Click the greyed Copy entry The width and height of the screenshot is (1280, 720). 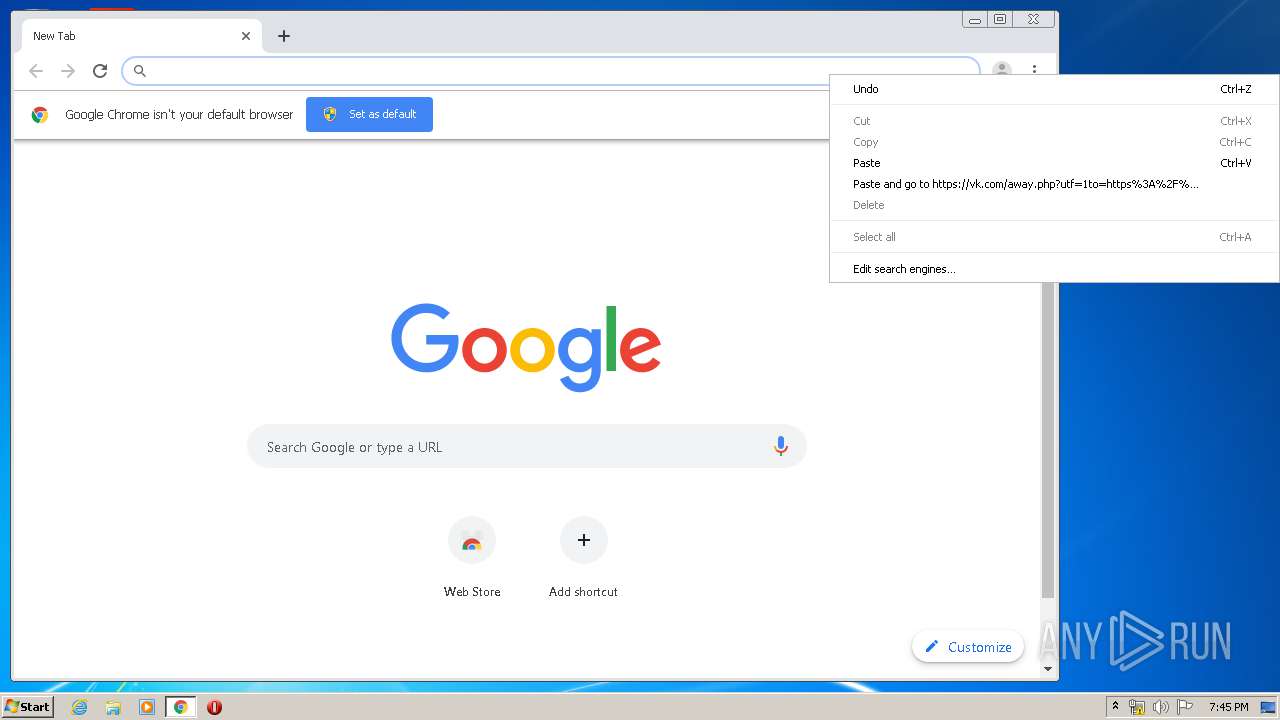[x=1054, y=142]
